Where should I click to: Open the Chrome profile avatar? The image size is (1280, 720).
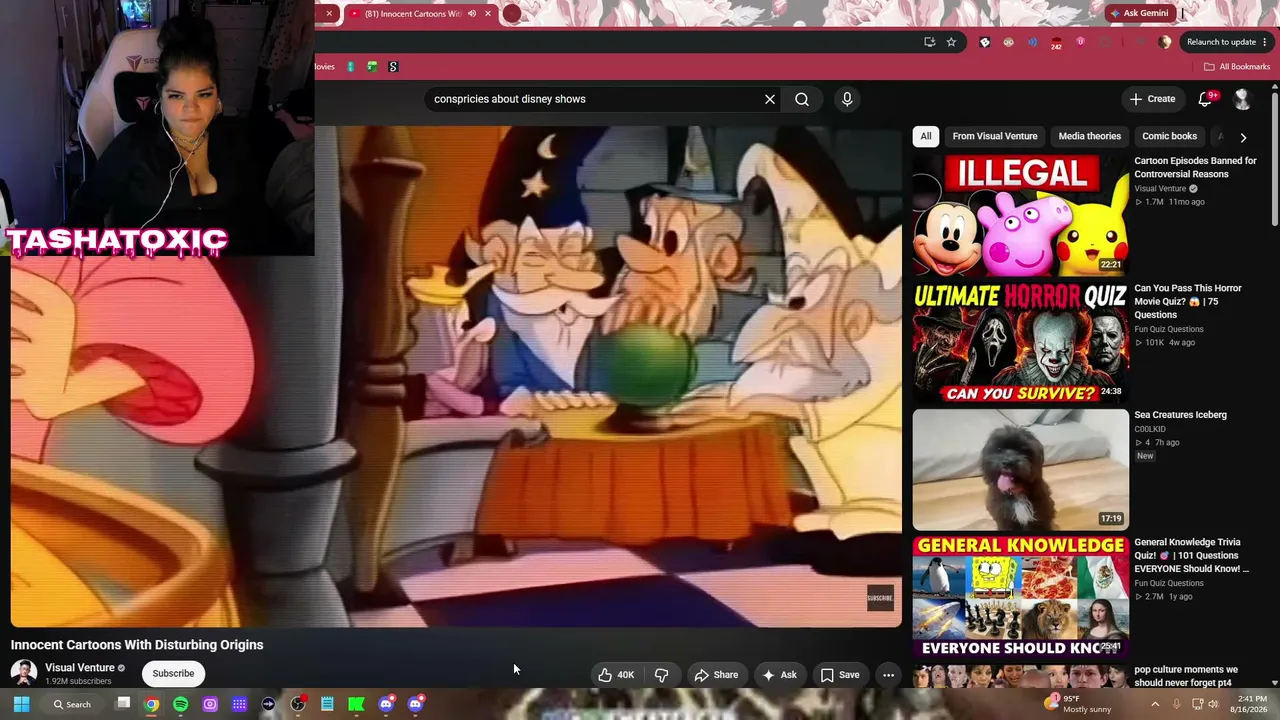pos(1164,42)
